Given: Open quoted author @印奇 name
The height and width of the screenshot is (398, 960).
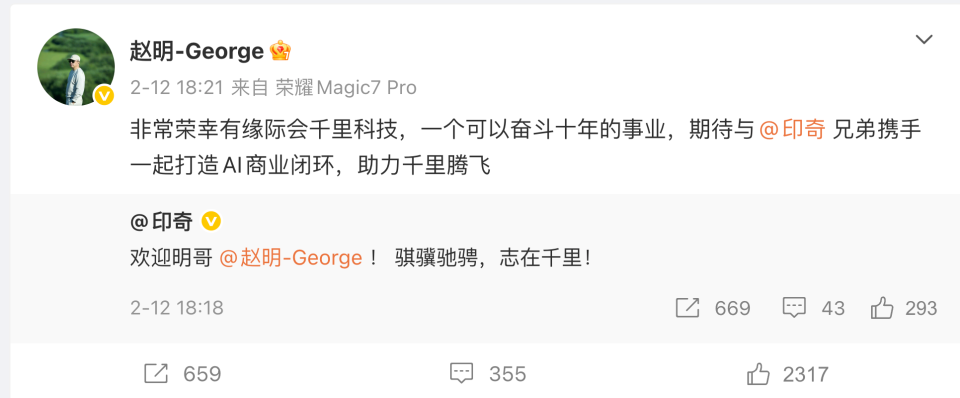Looking at the screenshot, I should 162,220.
